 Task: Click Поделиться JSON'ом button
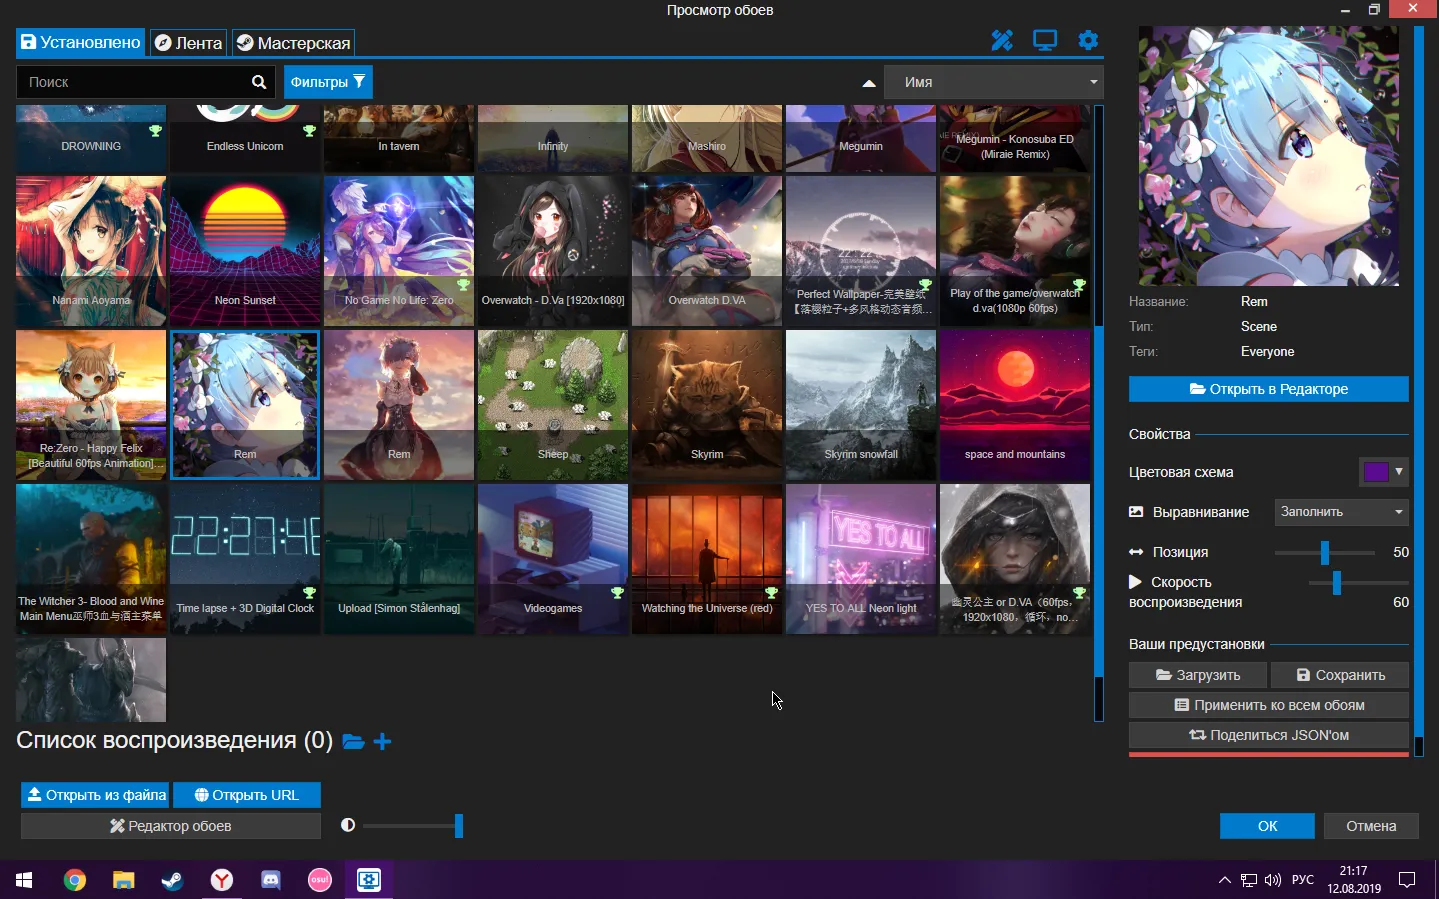pyautogui.click(x=1268, y=735)
